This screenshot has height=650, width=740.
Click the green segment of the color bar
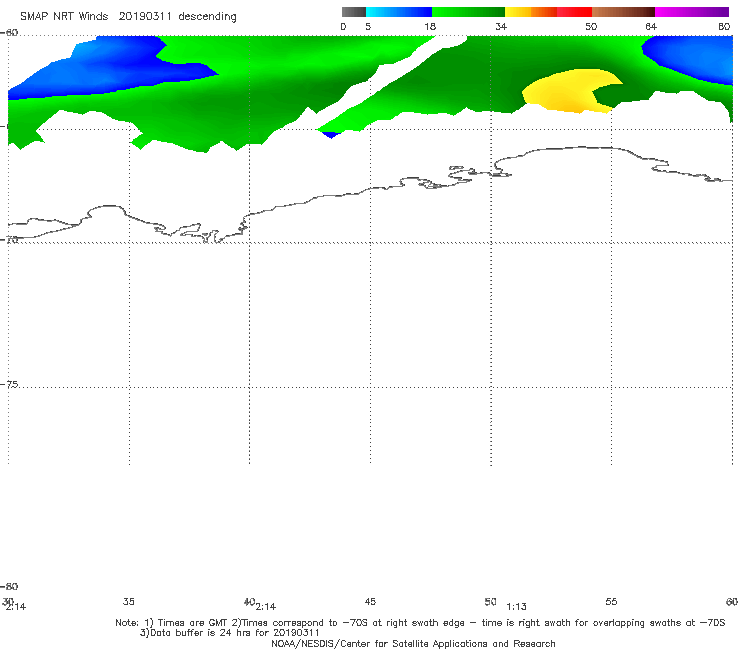(468, 12)
